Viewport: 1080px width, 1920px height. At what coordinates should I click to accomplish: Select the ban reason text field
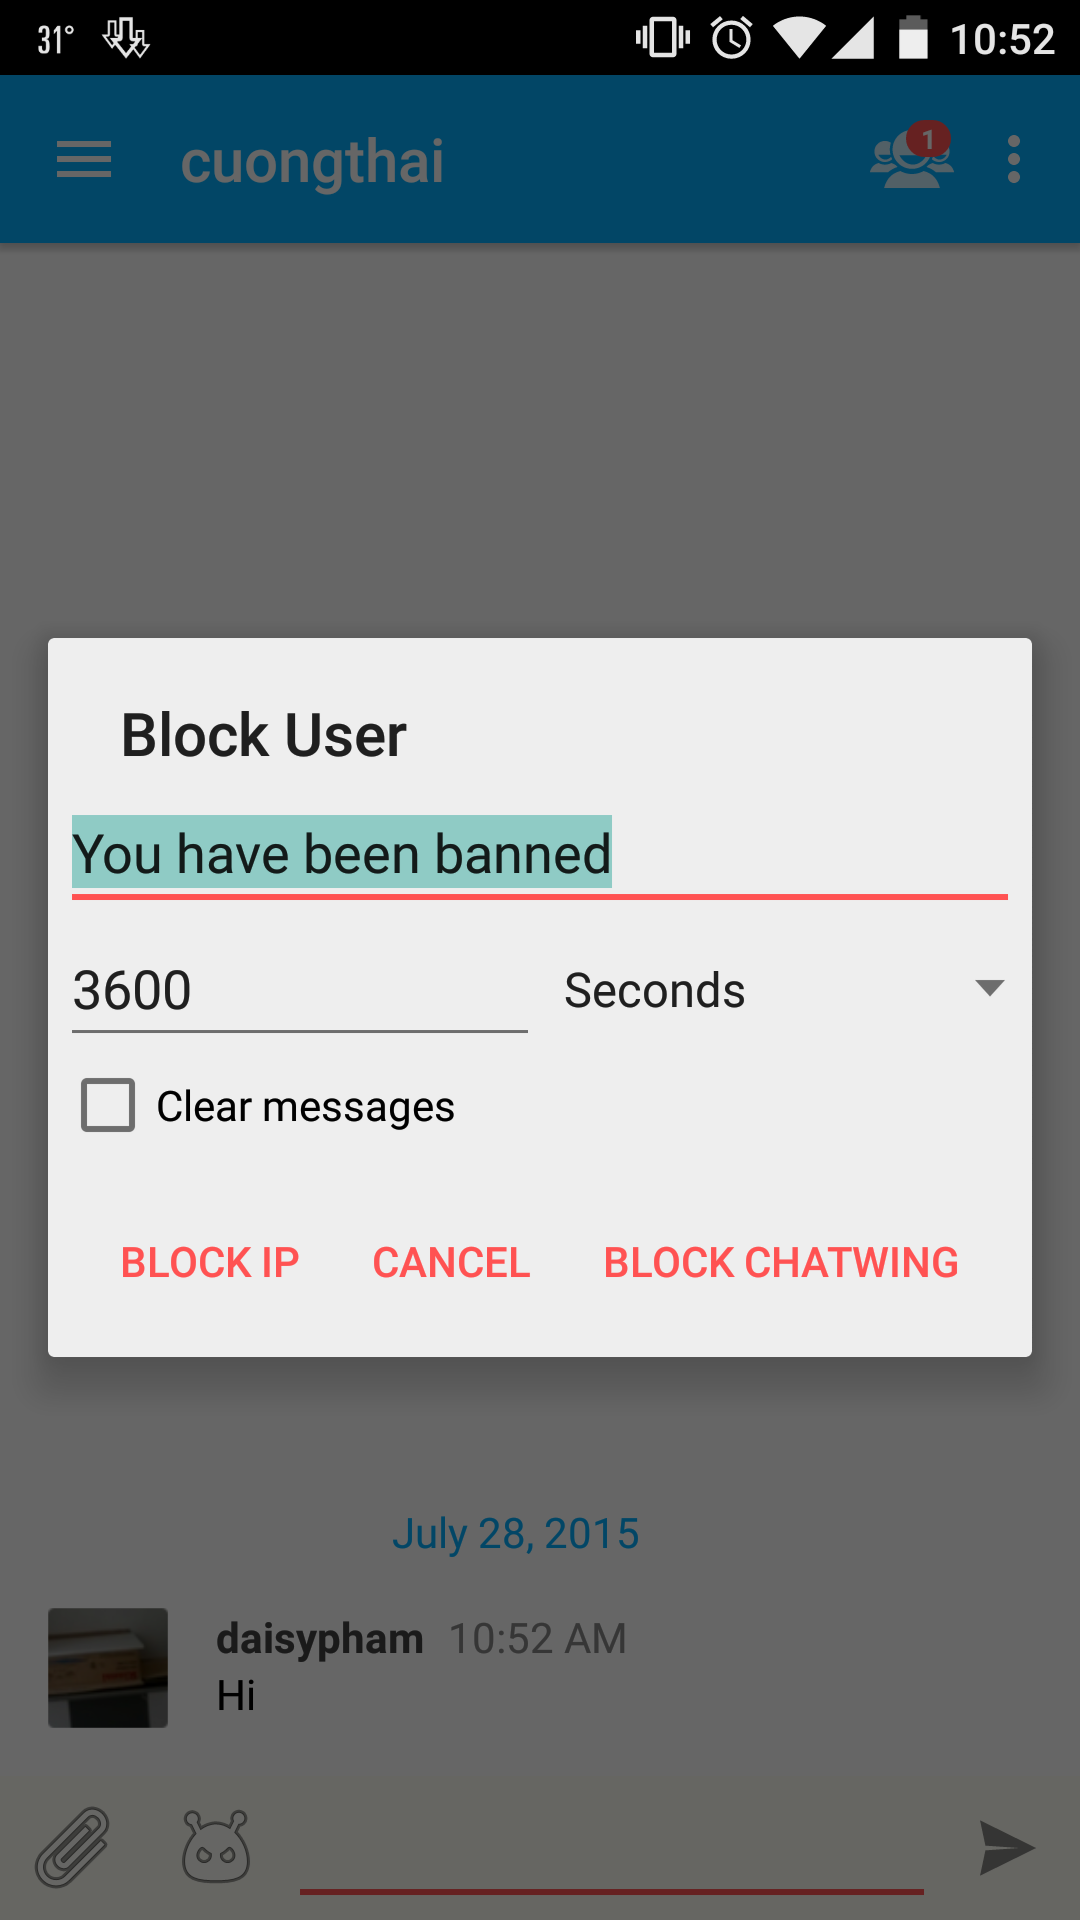pos(540,855)
